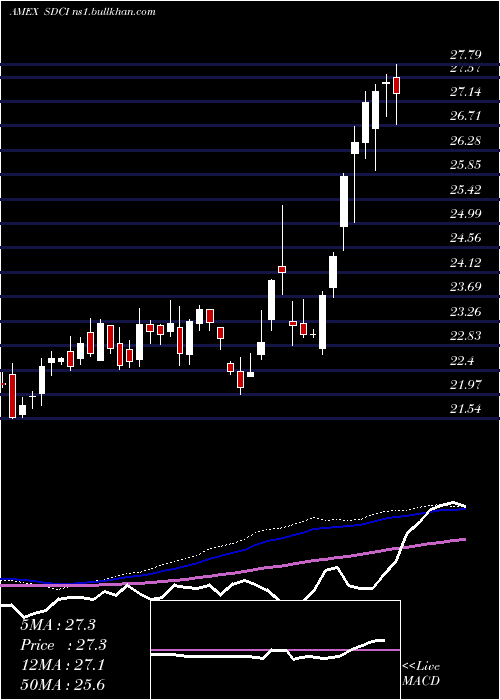Click the 25.42 price axis label
Viewport: 500px width, 700px height.
click(465, 190)
